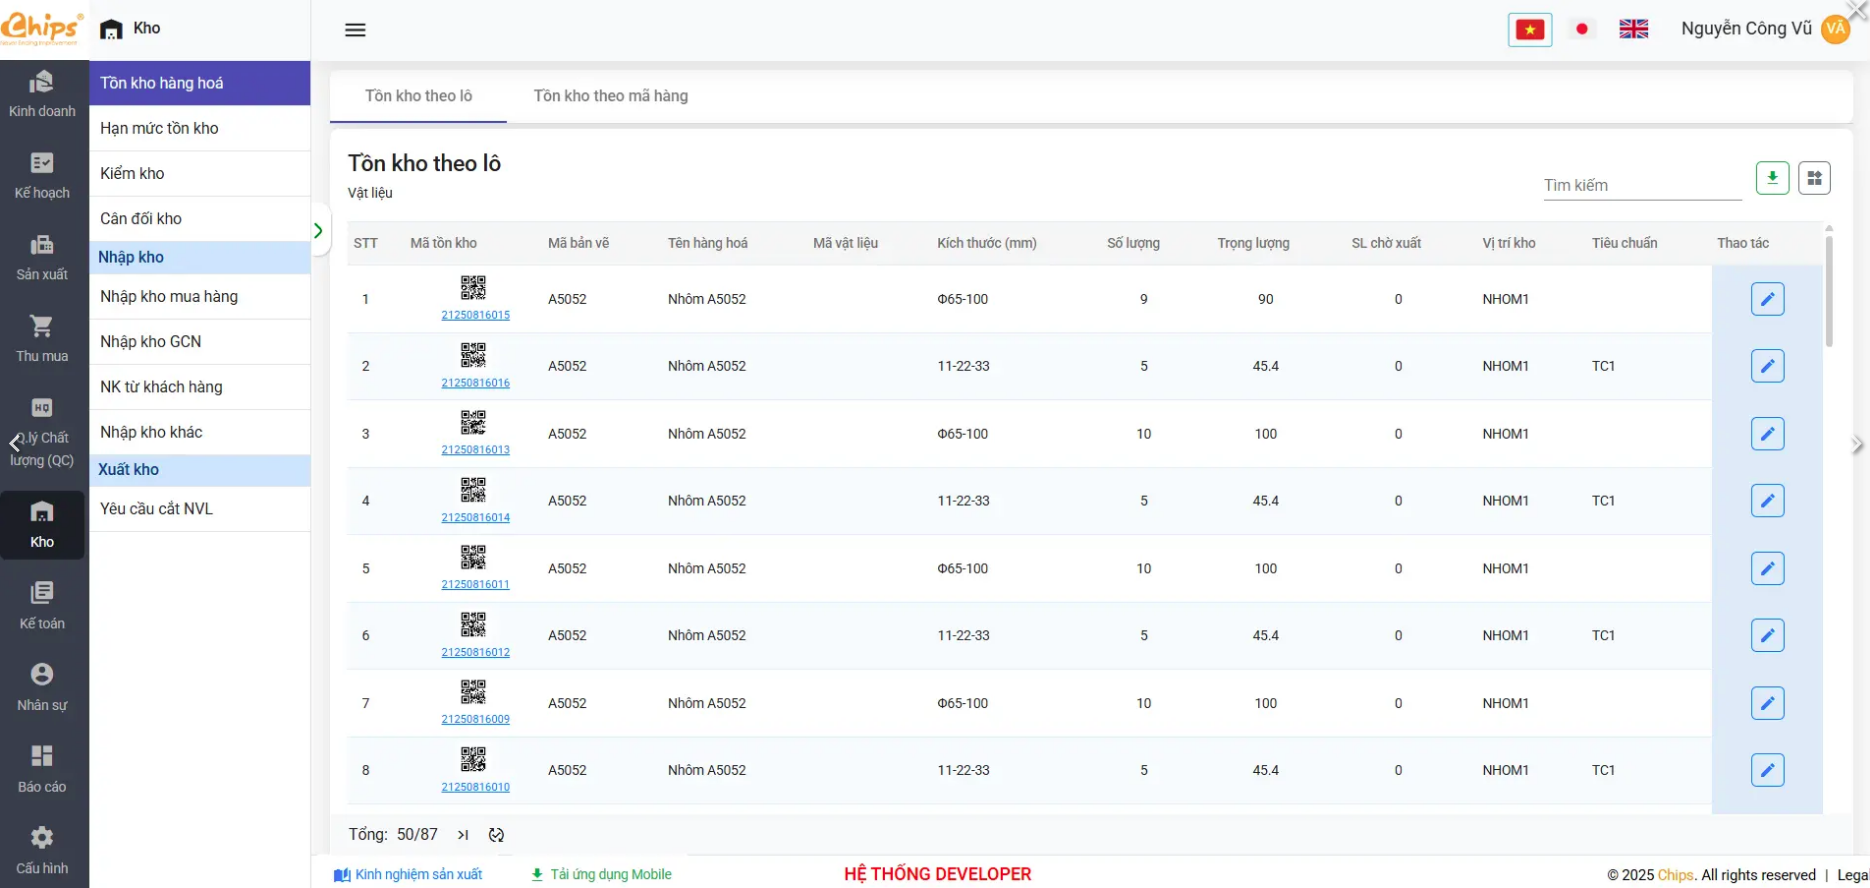The width and height of the screenshot is (1870, 888).
Task: Open the Q.lý Chất lượng (QC) module
Action: point(42,433)
